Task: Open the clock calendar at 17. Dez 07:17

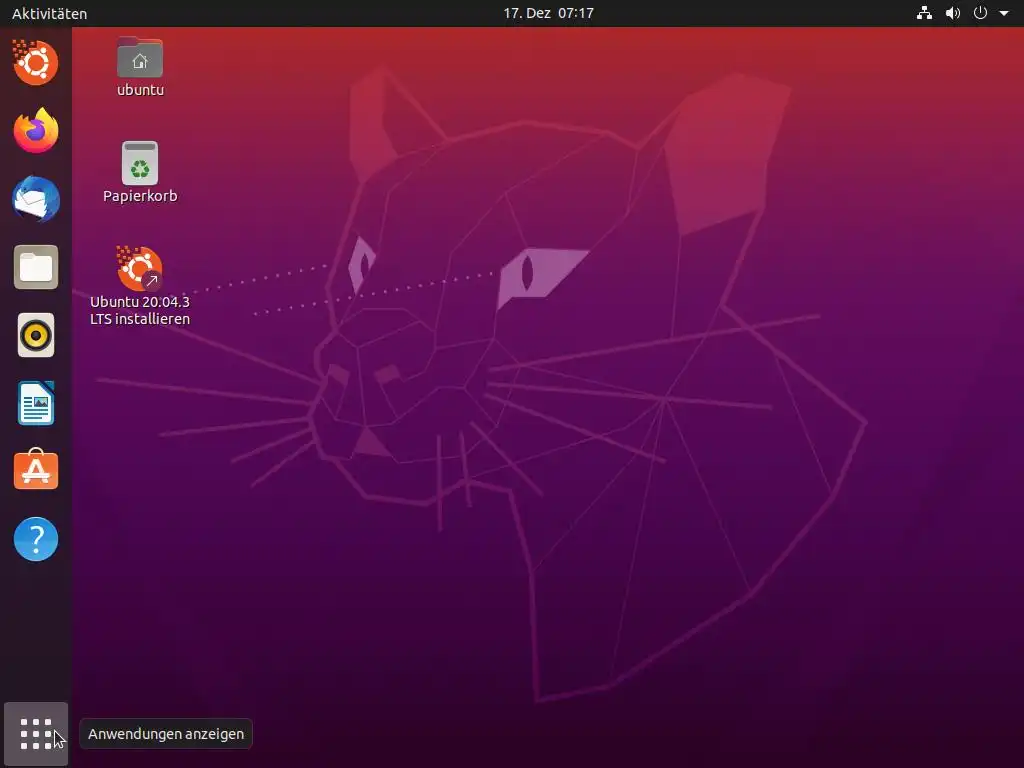Action: tap(549, 13)
